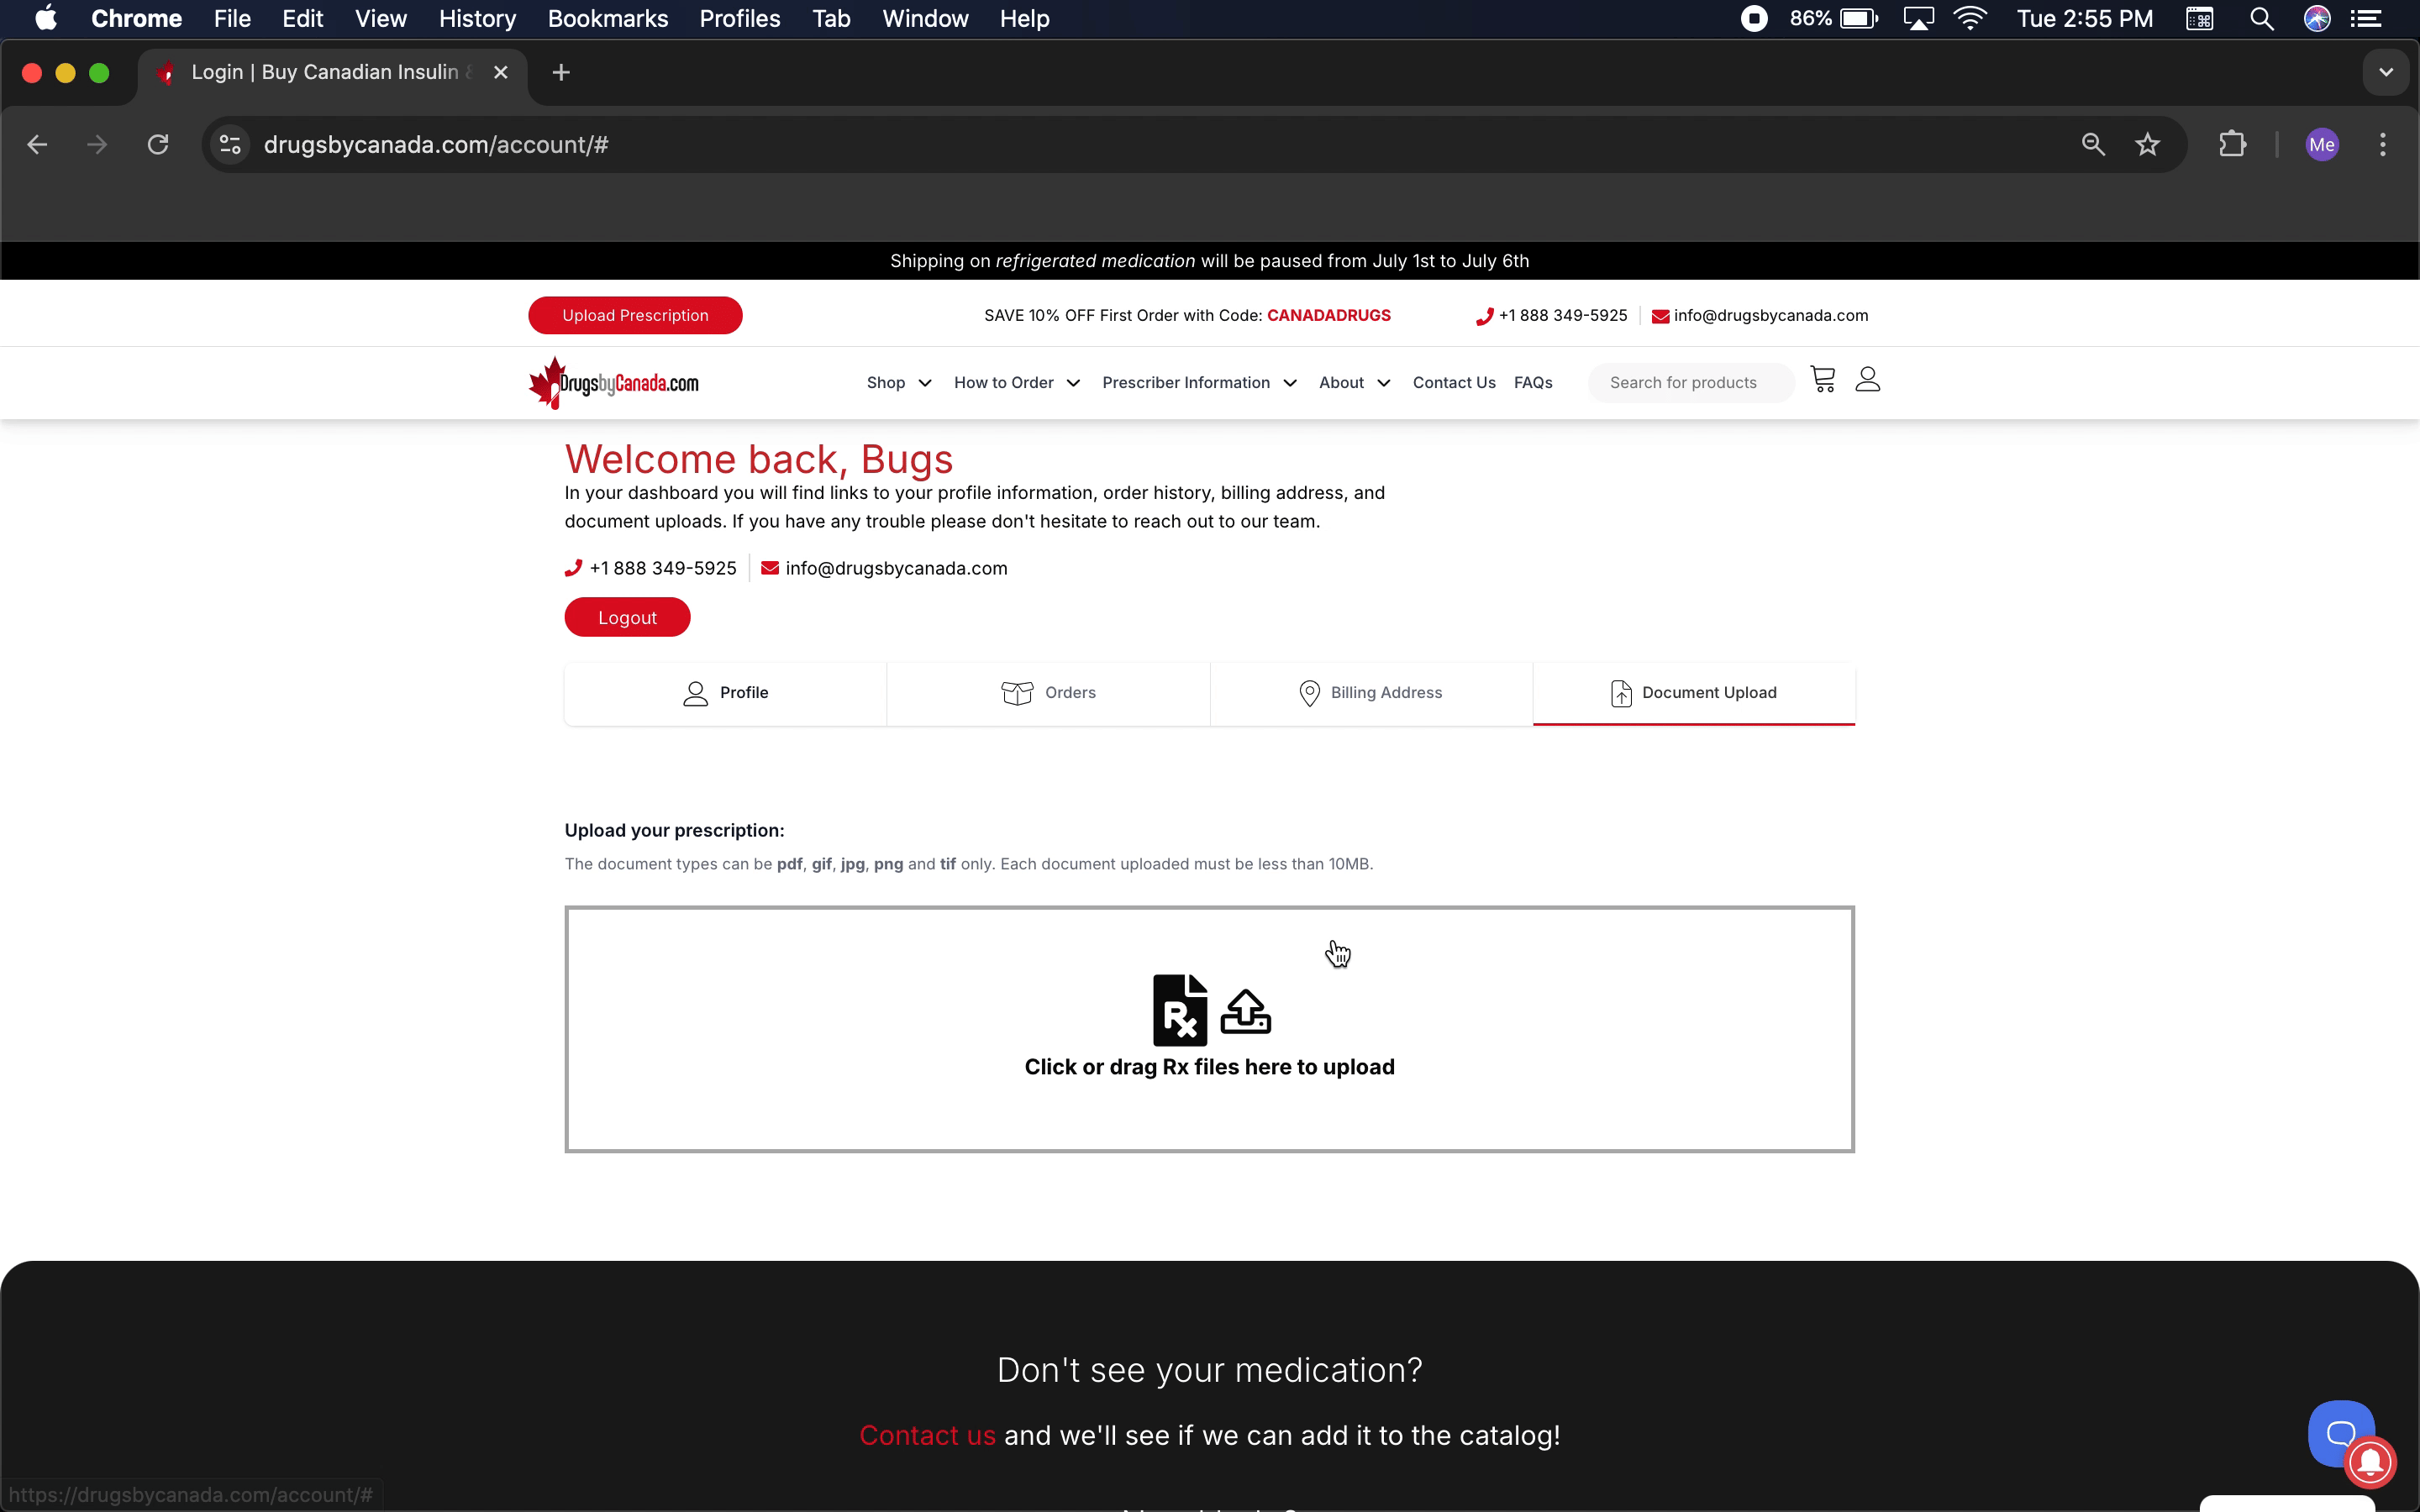Click the red notification bell icon
This screenshot has width=2420, height=1512.
pos(2370,1462)
